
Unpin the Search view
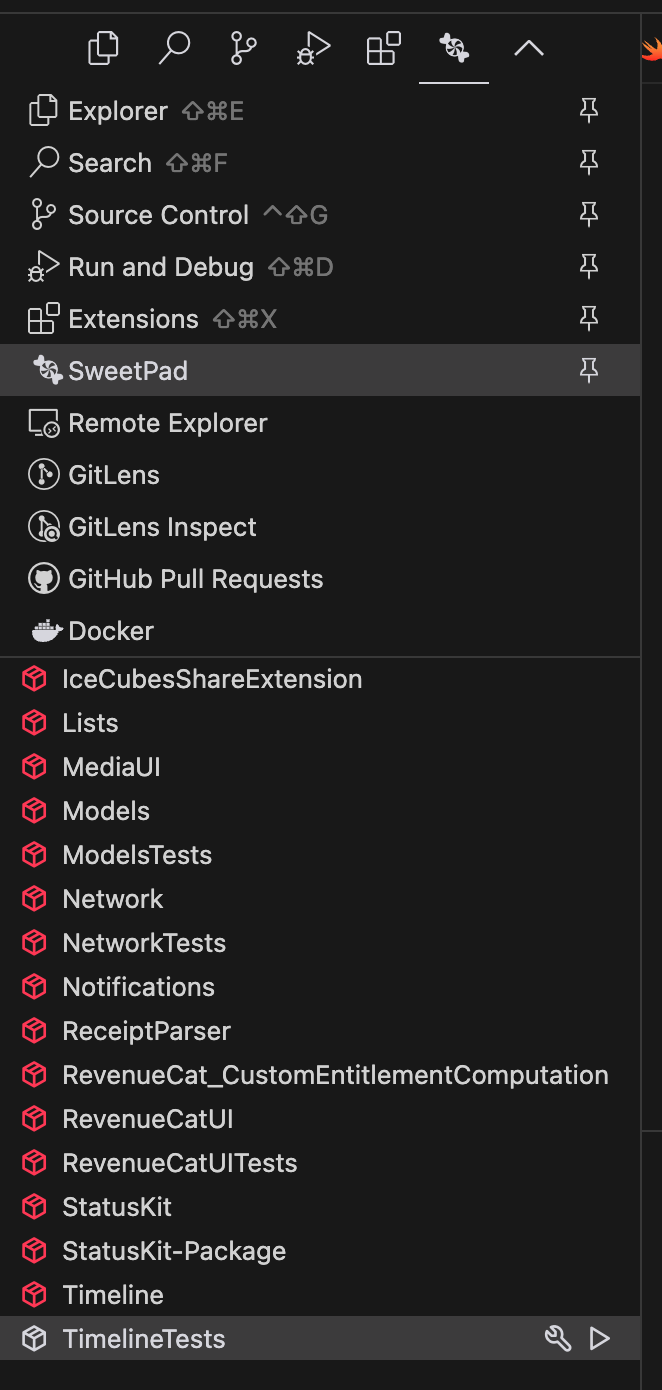tap(589, 163)
